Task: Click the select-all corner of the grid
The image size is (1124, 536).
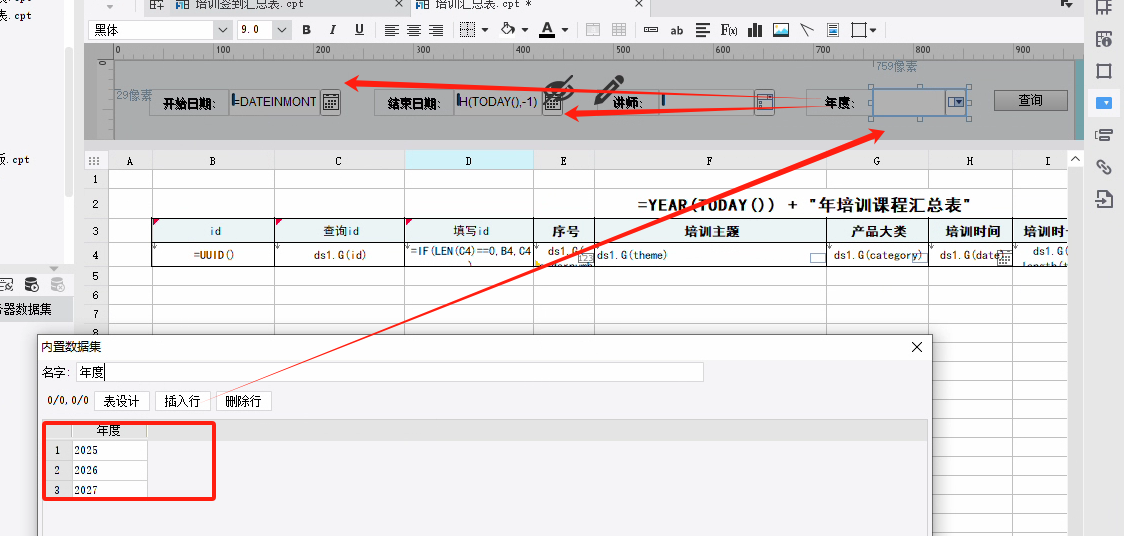Action: [93, 161]
